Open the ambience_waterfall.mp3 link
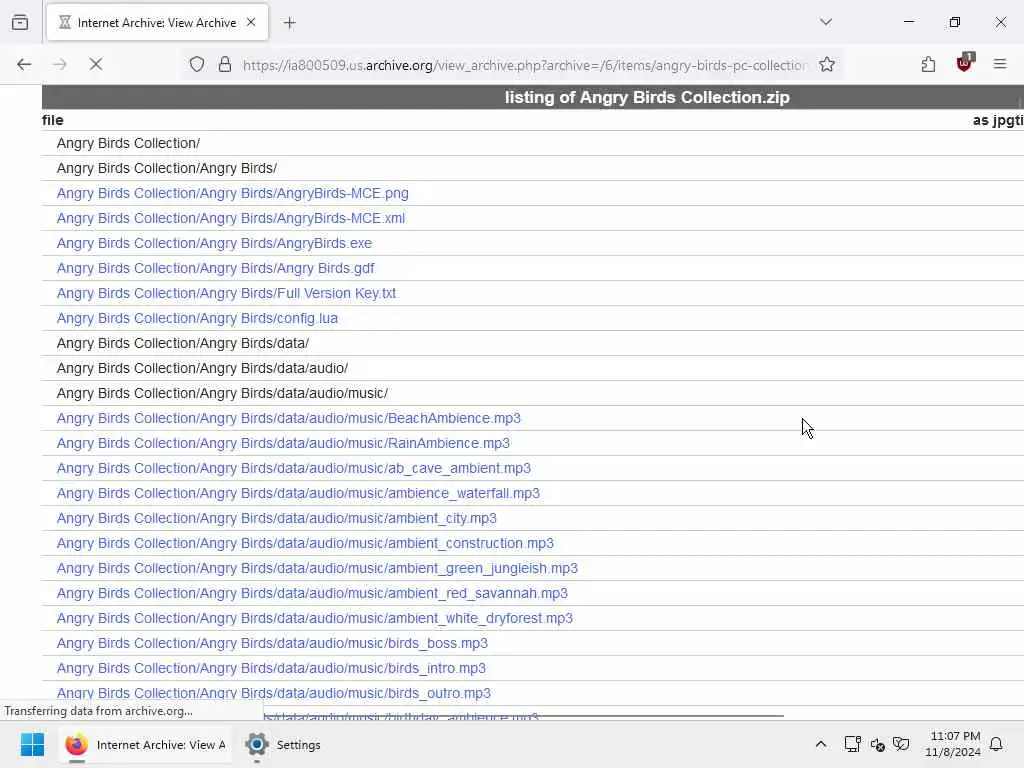This screenshot has height=768, width=1024. click(298, 493)
